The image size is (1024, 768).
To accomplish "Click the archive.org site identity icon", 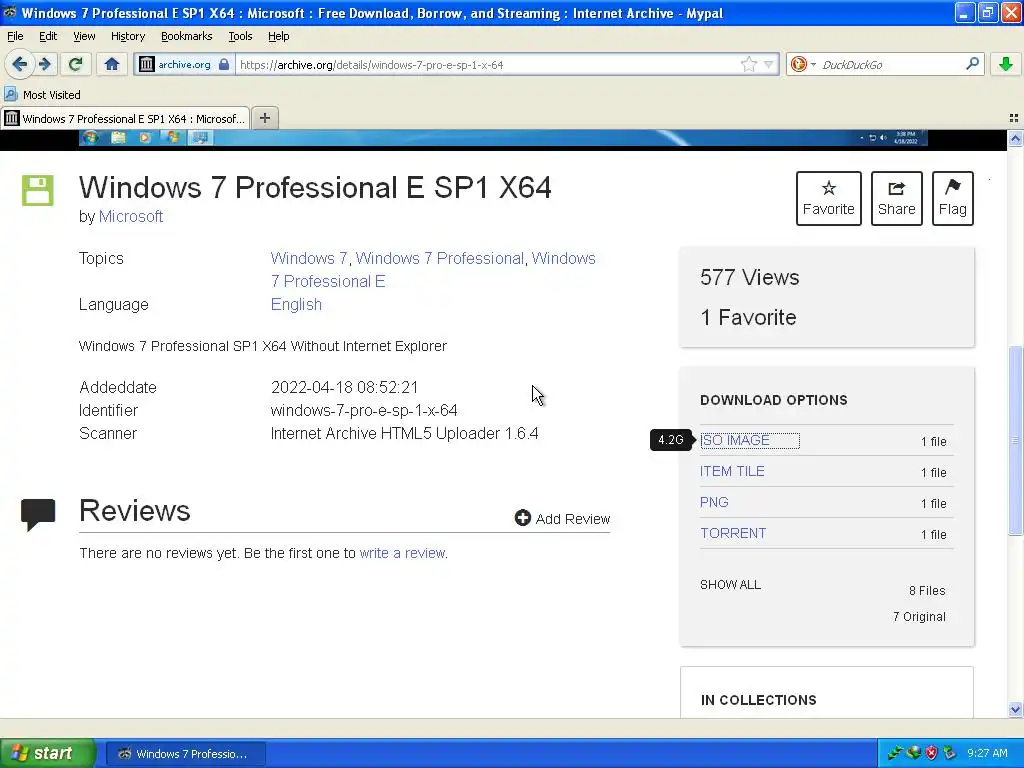I will point(147,64).
